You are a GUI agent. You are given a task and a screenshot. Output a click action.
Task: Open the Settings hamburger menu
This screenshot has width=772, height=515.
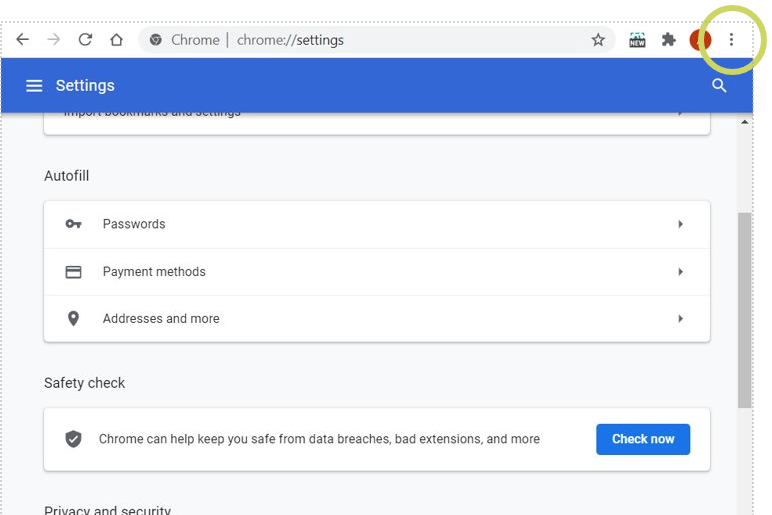(34, 86)
